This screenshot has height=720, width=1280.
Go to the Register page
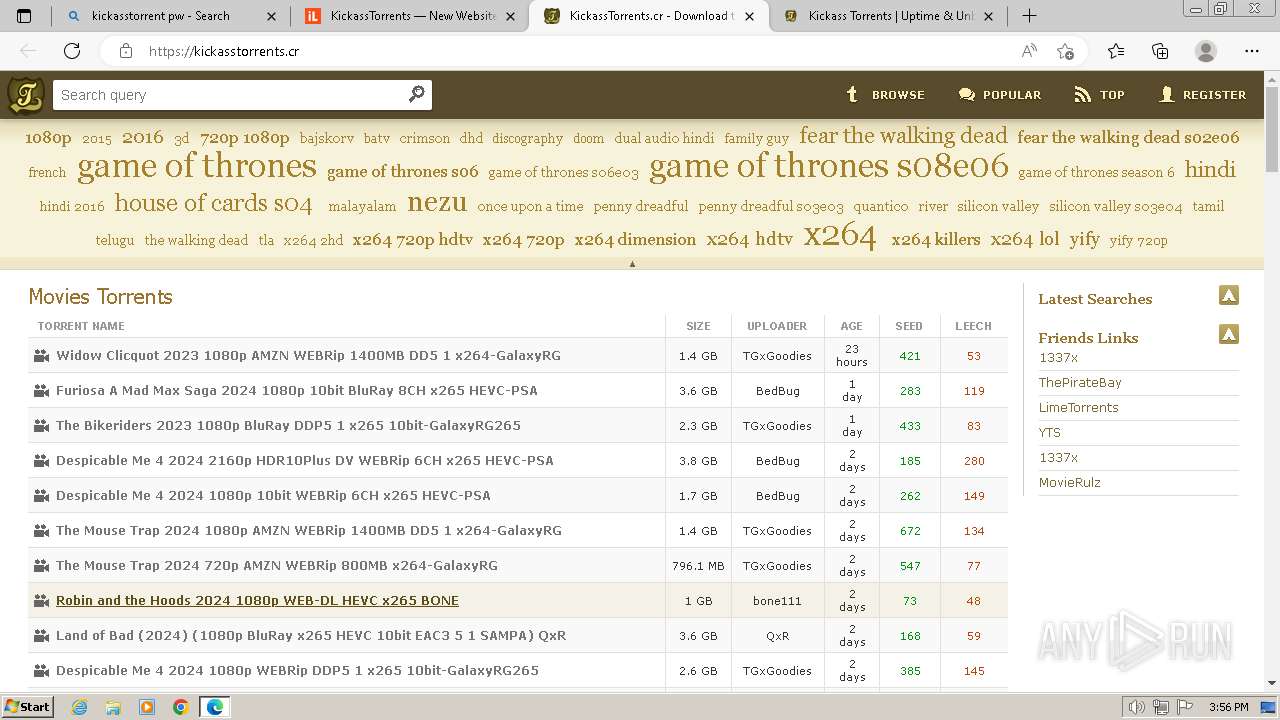pos(1202,95)
